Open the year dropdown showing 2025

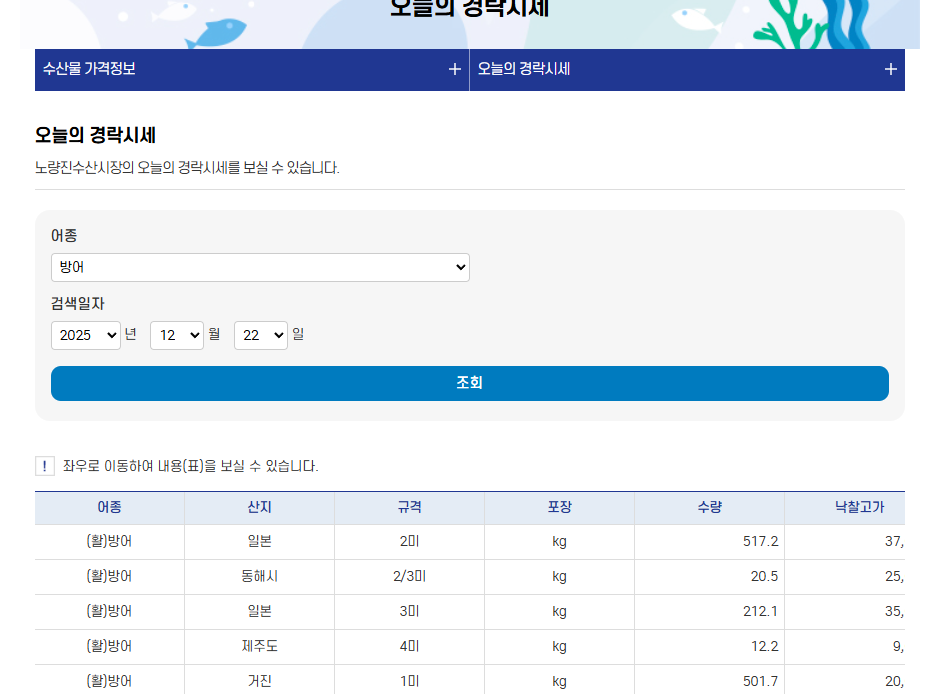pos(86,335)
